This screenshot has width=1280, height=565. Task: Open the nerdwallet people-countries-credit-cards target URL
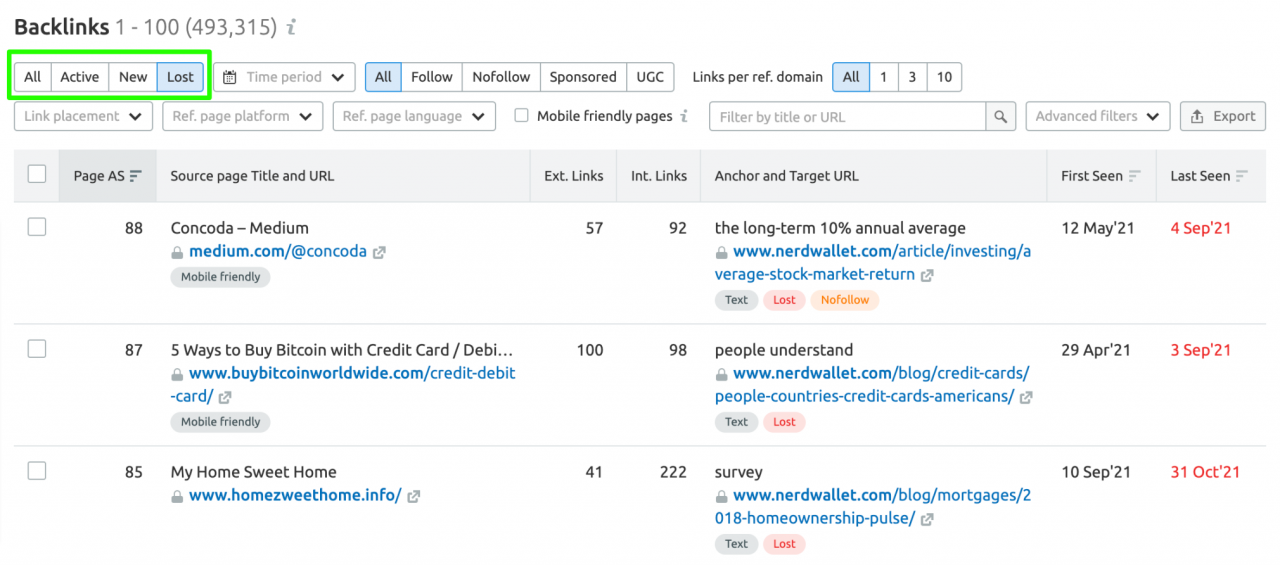point(873,385)
